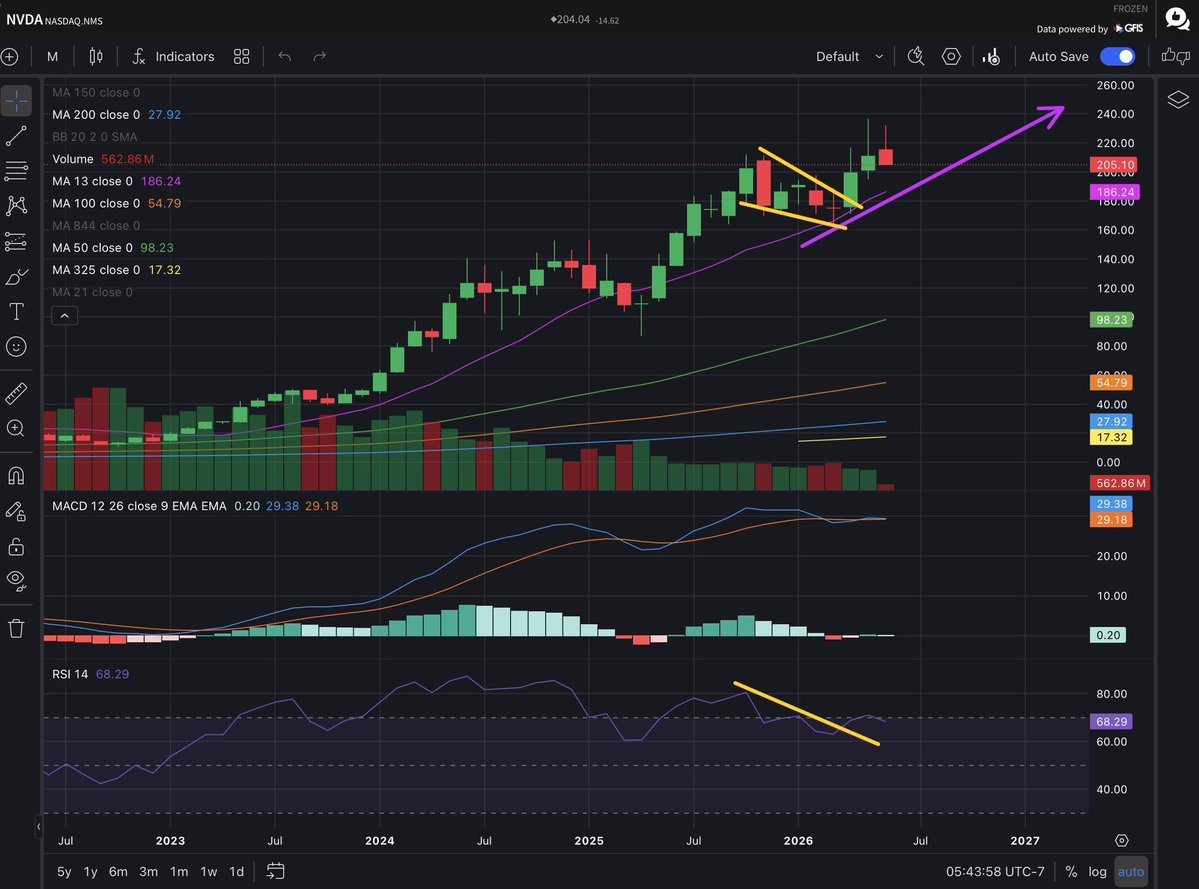1199x889 pixels.
Task: Select the MA 100 close legend entry
Action: (116, 203)
